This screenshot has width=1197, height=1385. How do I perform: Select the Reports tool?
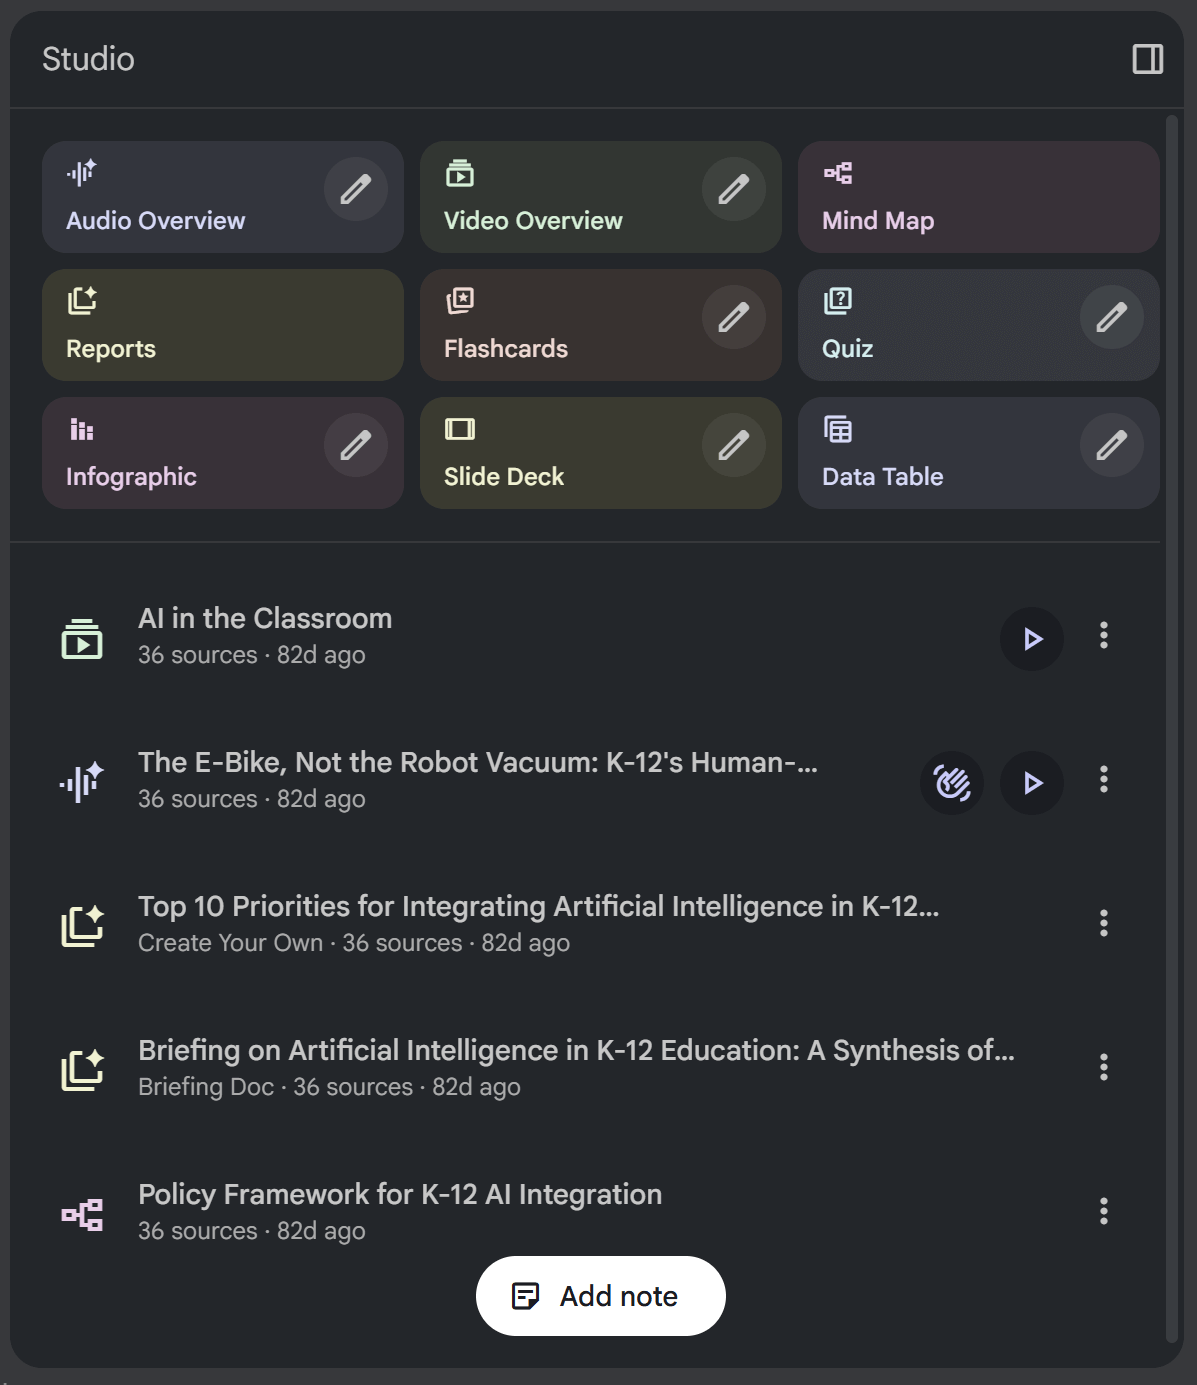click(x=110, y=348)
